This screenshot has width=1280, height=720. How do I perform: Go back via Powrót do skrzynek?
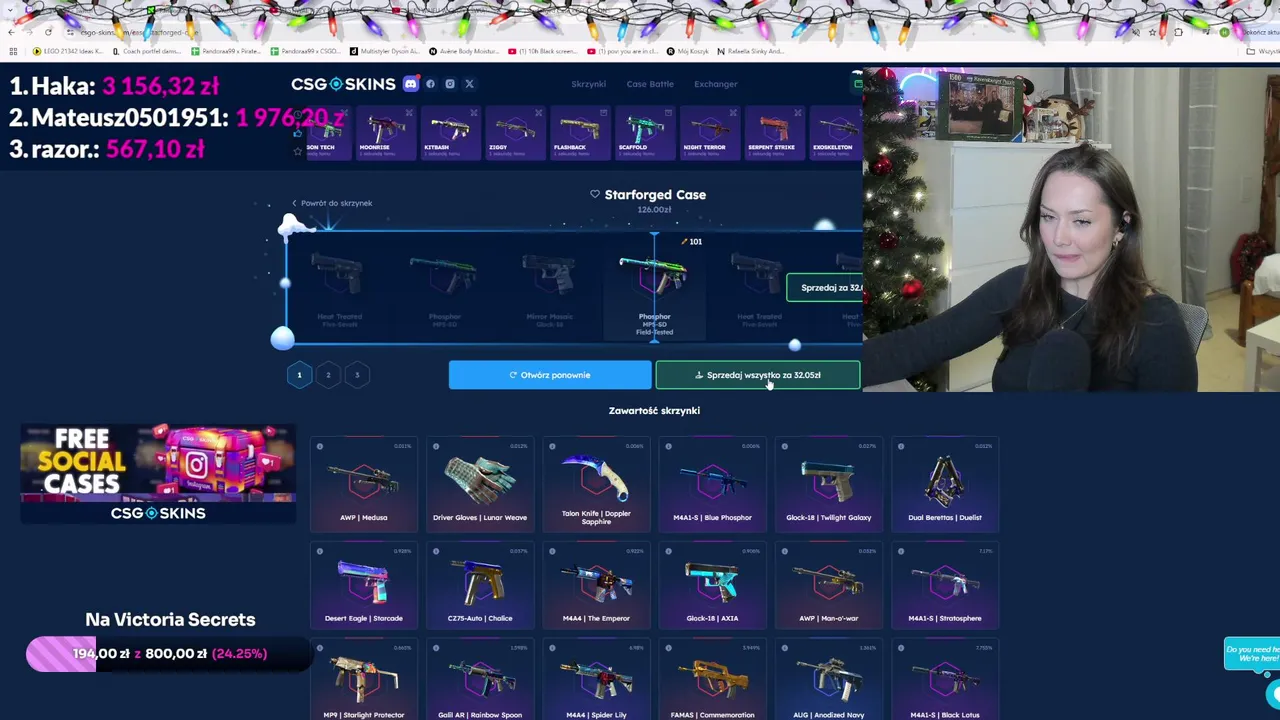pos(332,203)
